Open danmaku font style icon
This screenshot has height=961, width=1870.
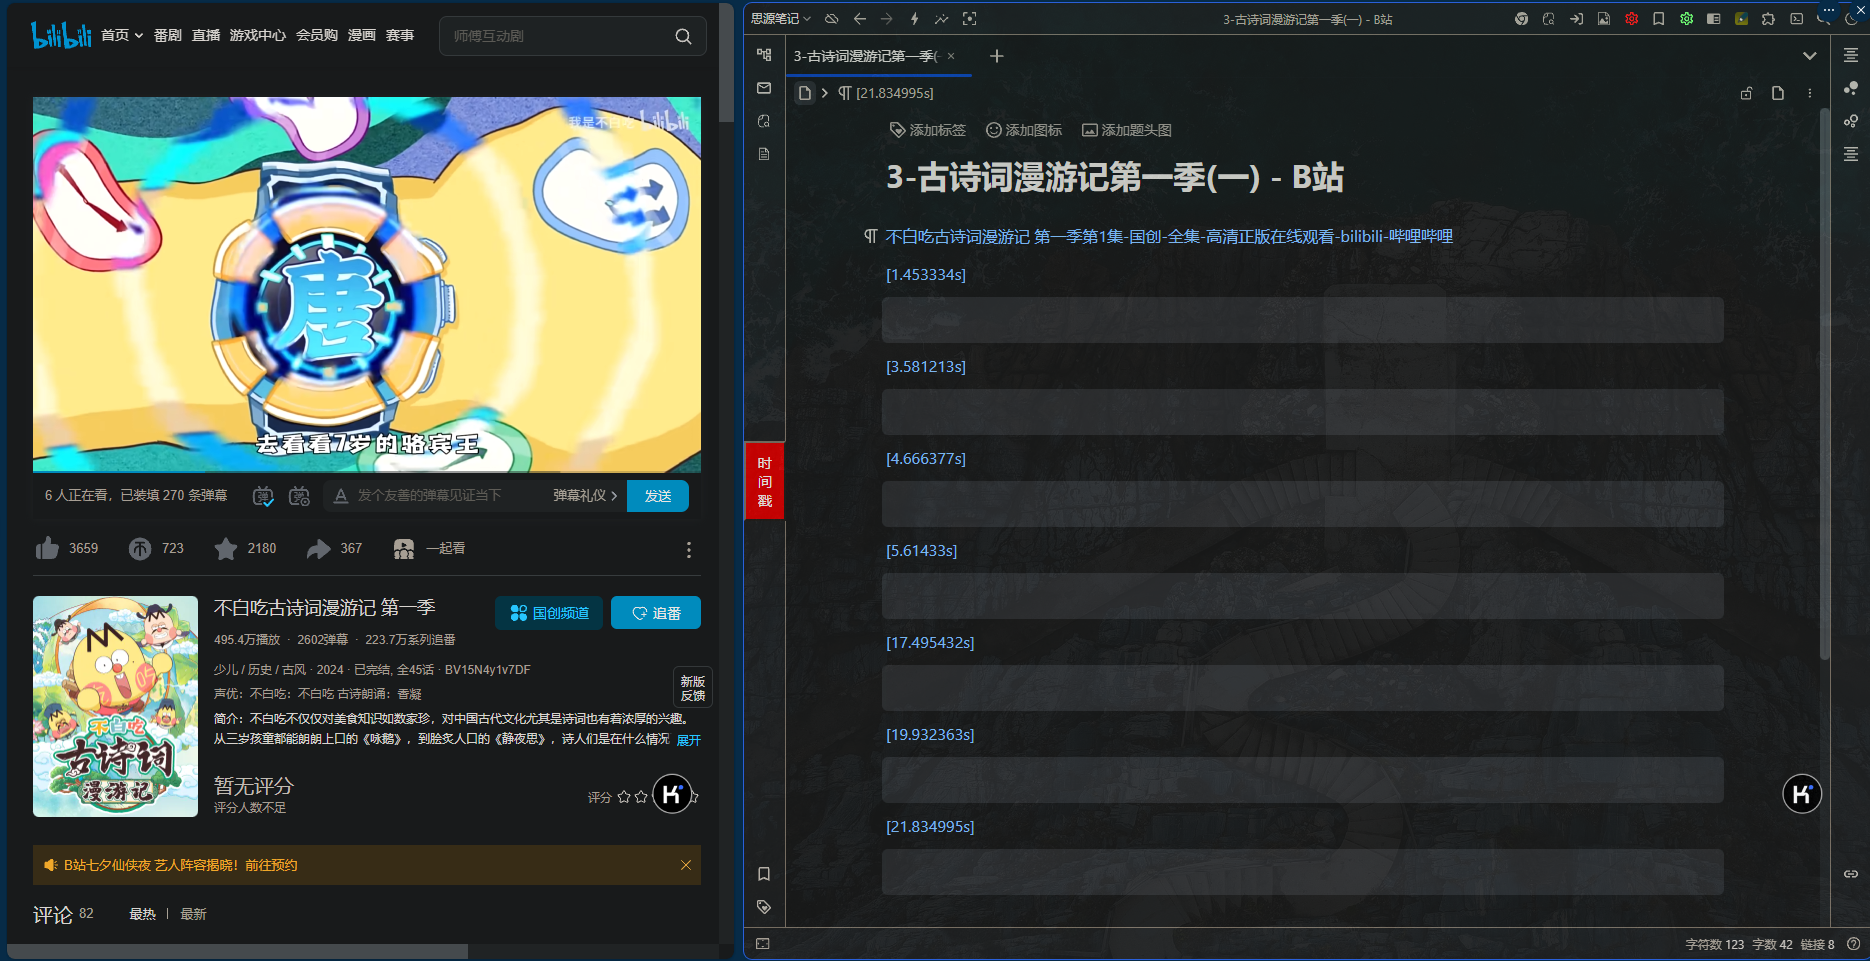(x=341, y=496)
